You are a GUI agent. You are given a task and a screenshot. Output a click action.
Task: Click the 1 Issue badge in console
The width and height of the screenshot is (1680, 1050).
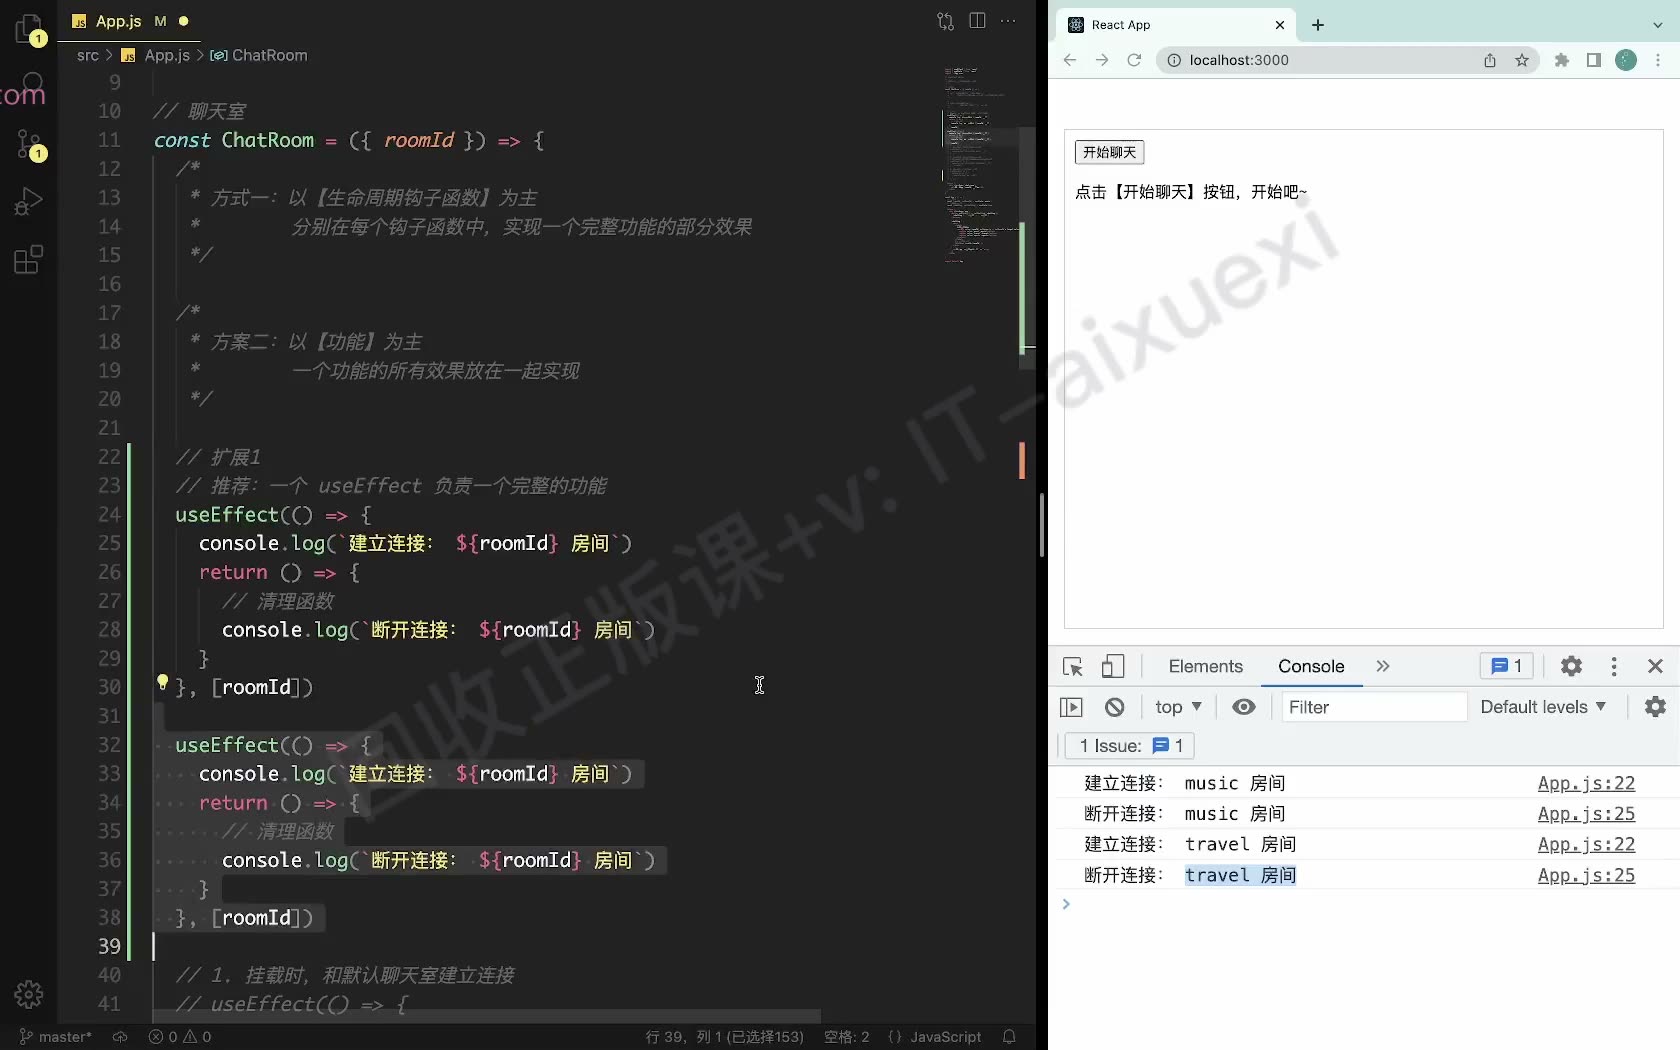pos(1131,746)
